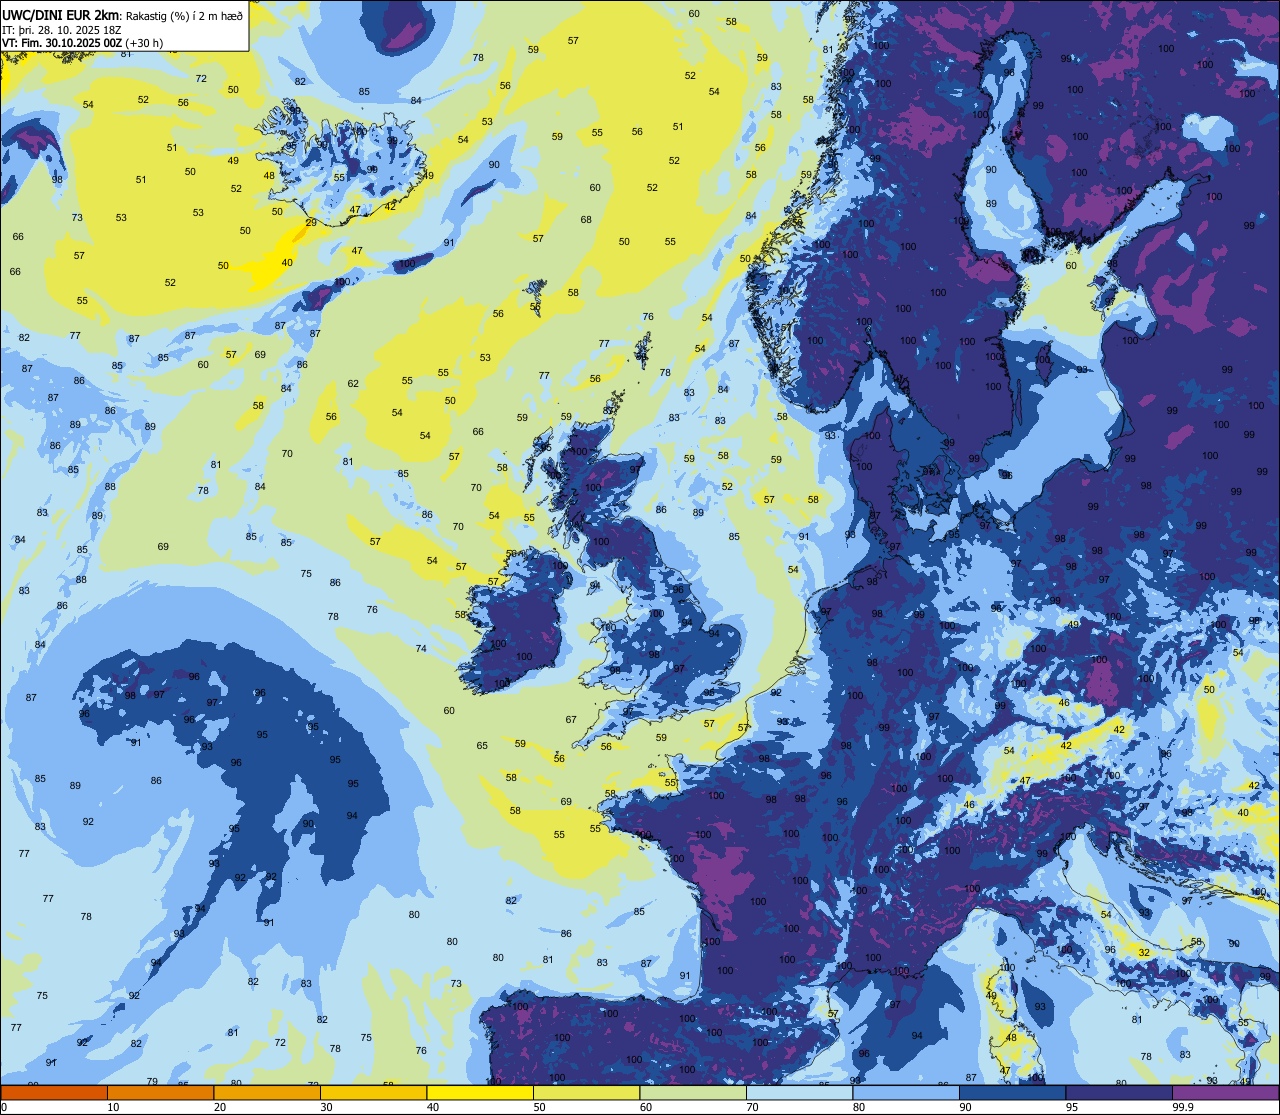Image resolution: width=1280 pixels, height=1115 pixels.
Task: Click the 70–80 percent pale blue legend swatch
Action: pyautogui.click(x=799, y=1092)
